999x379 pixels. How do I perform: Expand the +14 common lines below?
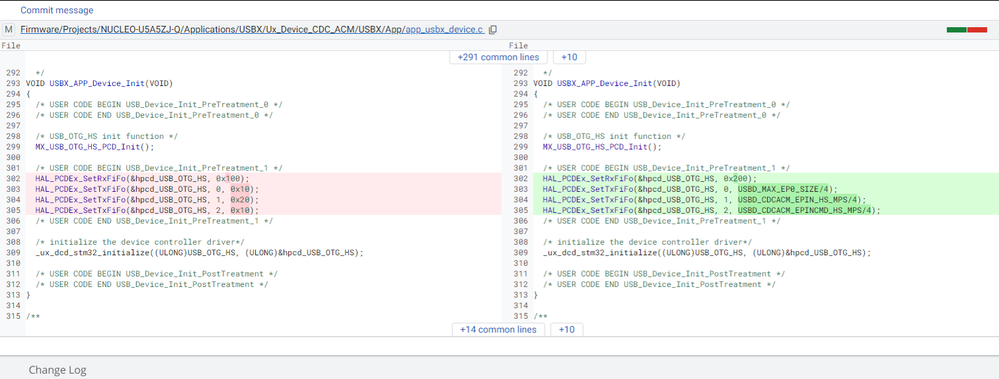coord(498,329)
